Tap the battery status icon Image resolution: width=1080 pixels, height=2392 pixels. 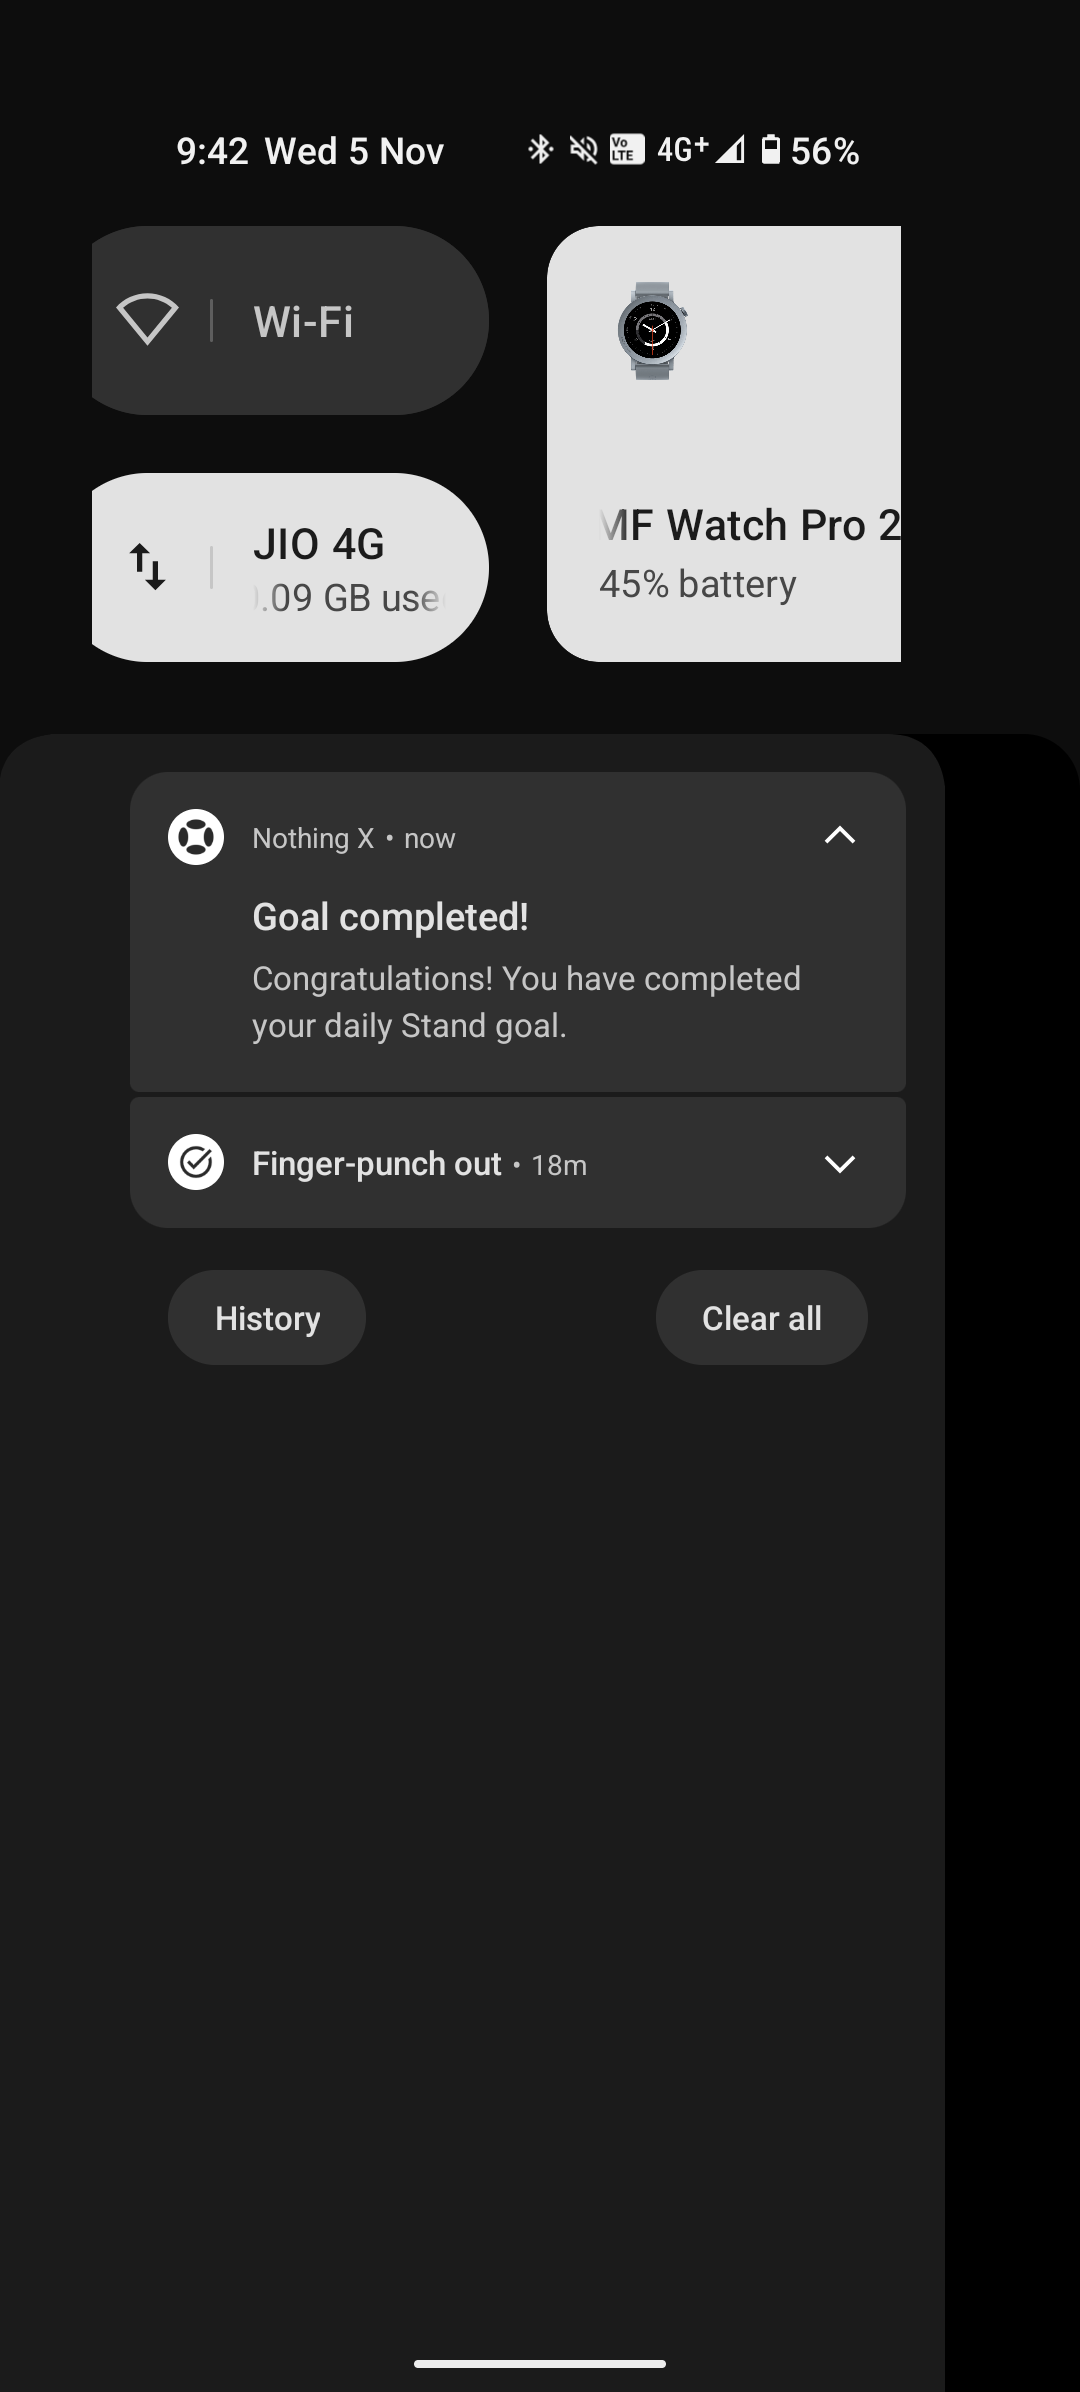(770, 150)
